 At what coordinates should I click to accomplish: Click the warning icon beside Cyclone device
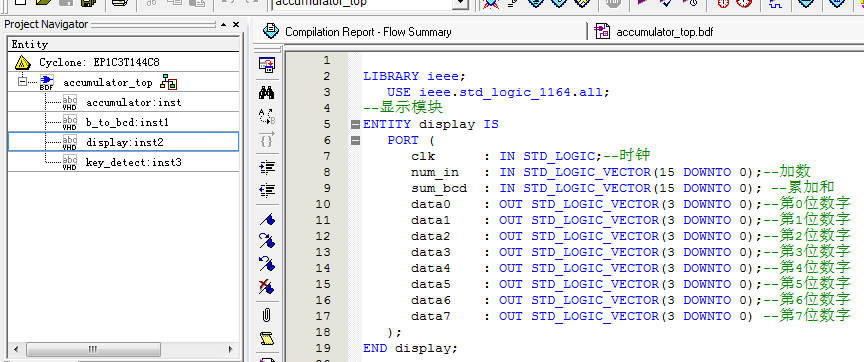pyautogui.click(x=23, y=62)
